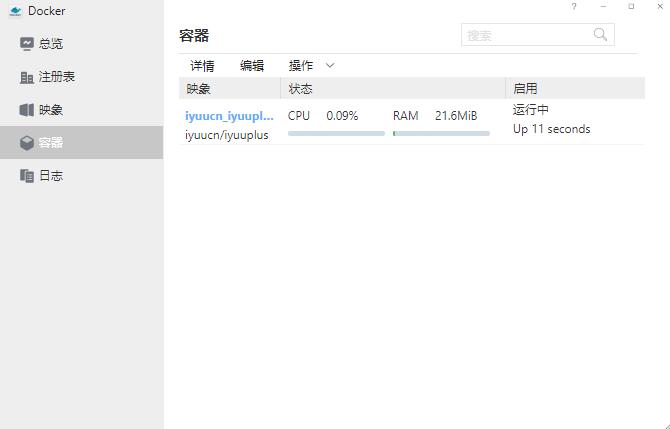Click the RAM usage progress bar
The image size is (670, 429).
pyautogui.click(x=441, y=133)
